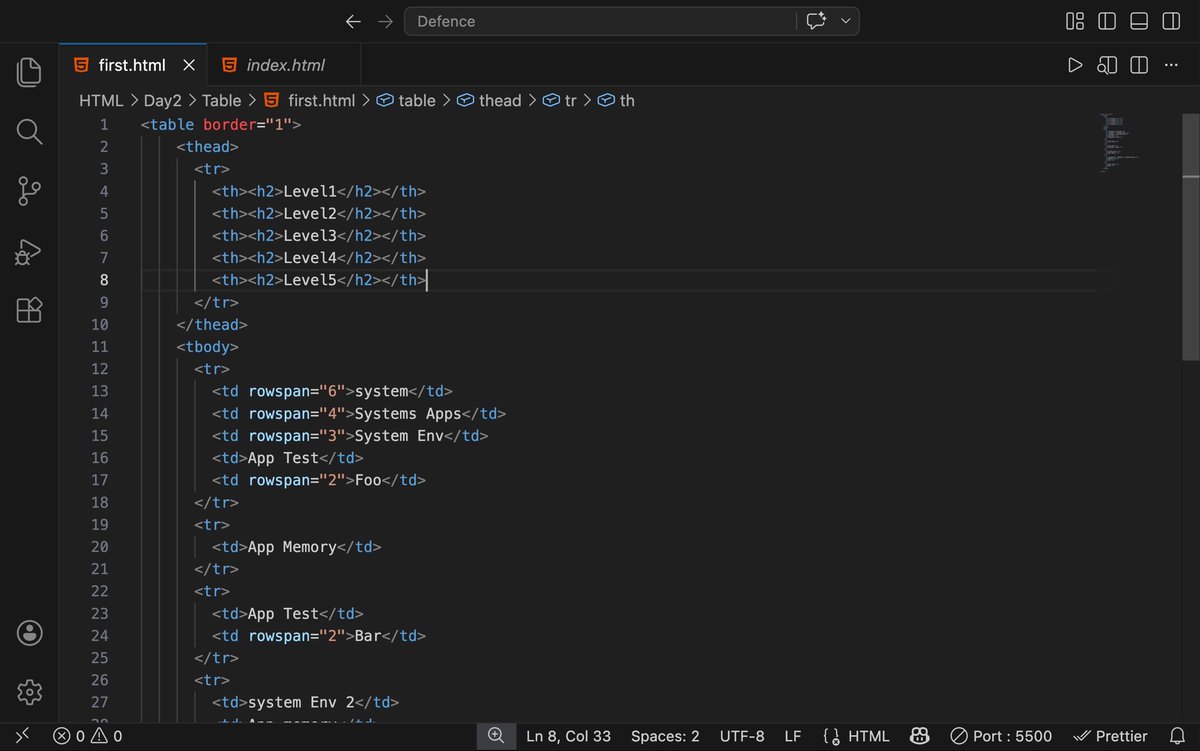Click rowspan="6" attribute on line 13
Screen dimensions: 1200x751
[297, 391]
